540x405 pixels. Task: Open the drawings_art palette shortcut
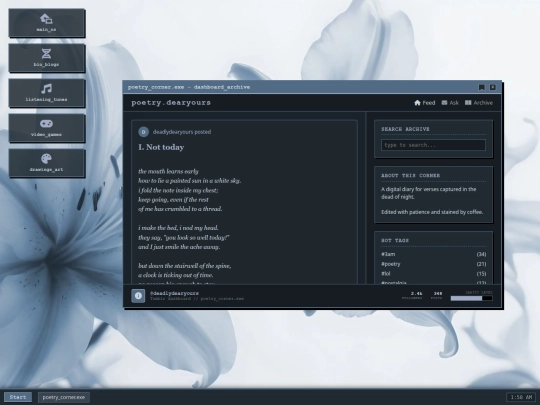[x=47, y=163]
